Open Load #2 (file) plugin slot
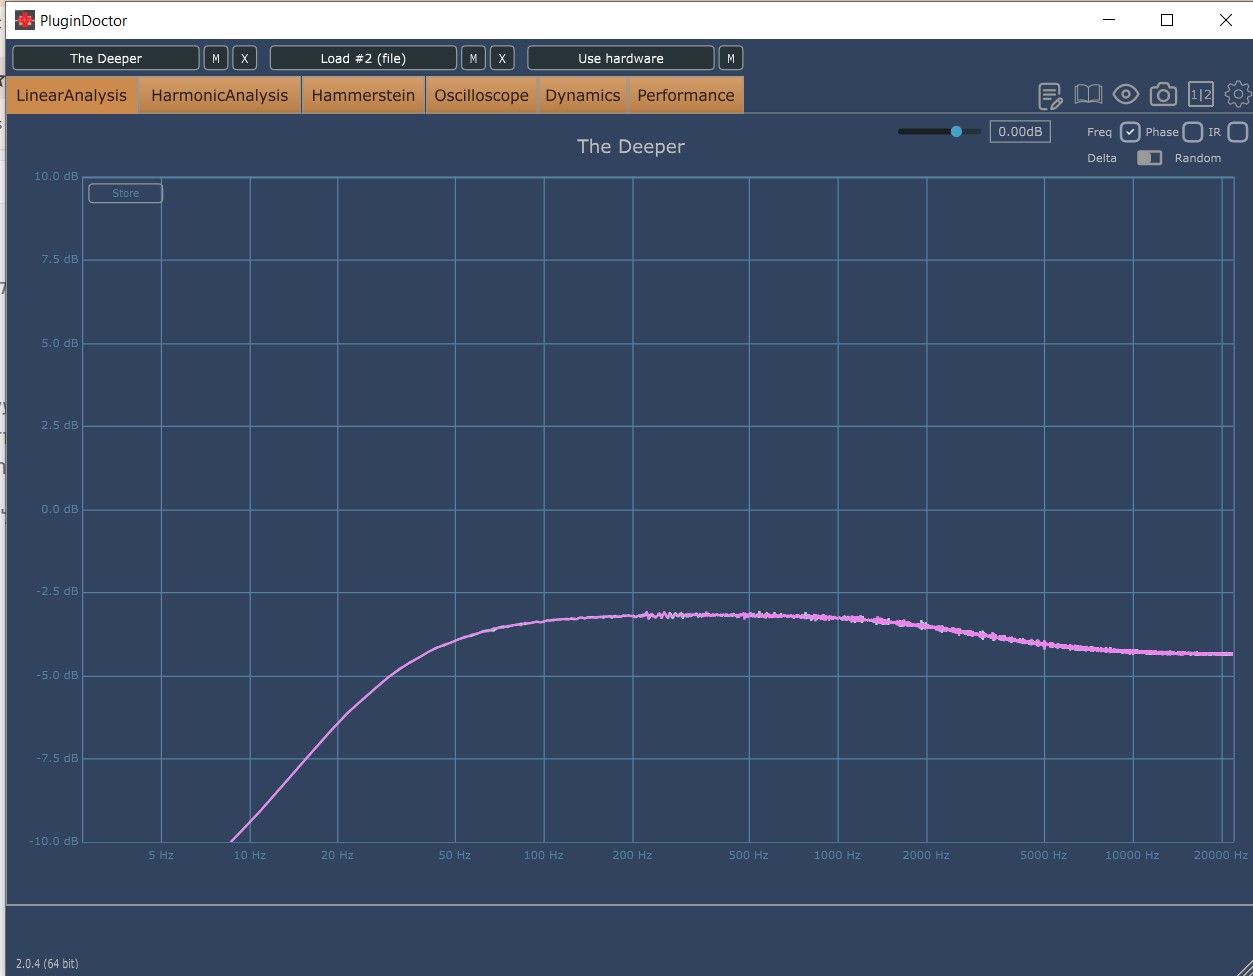Image resolution: width=1253 pixels, height=976 pixels. 363,58
